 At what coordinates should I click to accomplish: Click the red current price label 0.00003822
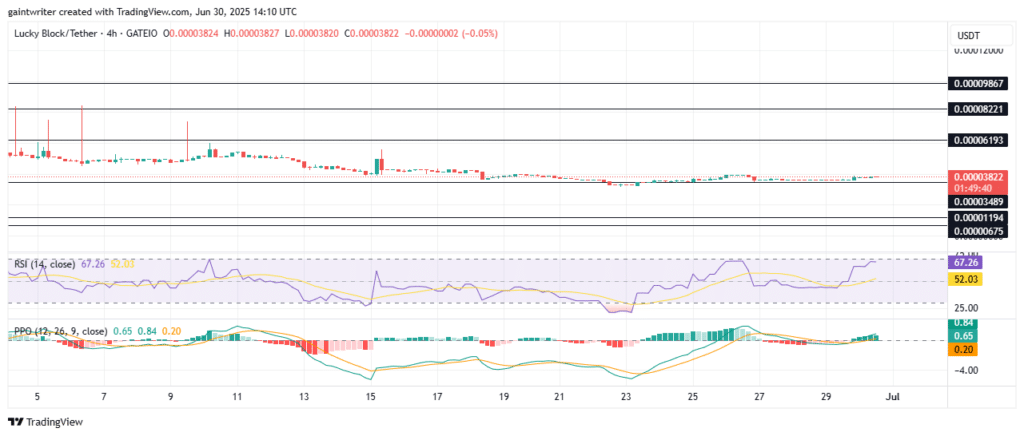[x=976, y=177]
